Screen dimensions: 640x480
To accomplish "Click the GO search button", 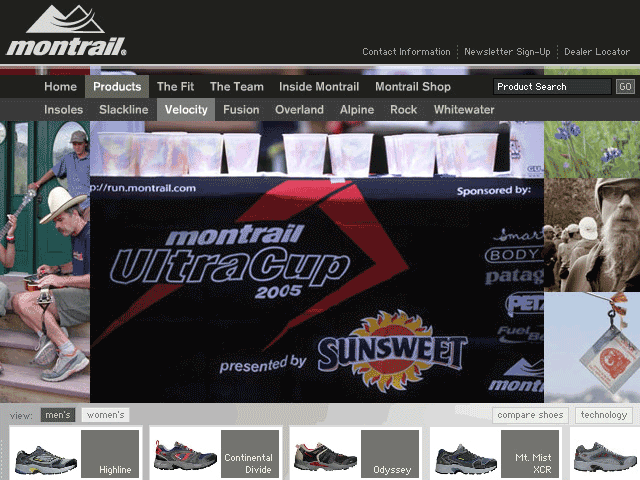I will click(x=625, y=87).
